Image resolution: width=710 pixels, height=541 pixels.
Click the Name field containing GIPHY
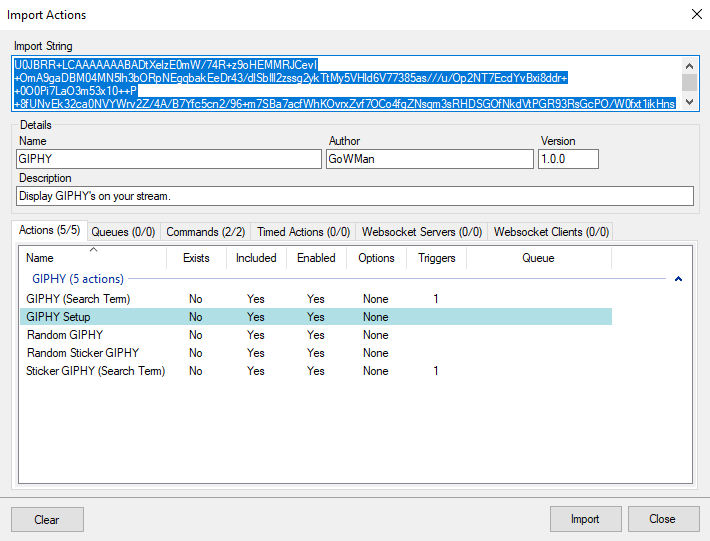[169, 159]
